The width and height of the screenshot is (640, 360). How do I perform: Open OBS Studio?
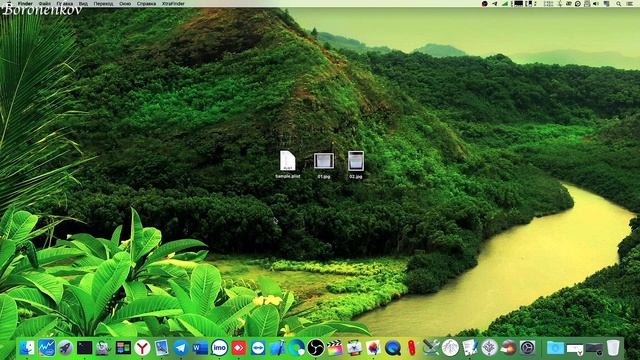[x=316, y=348]
